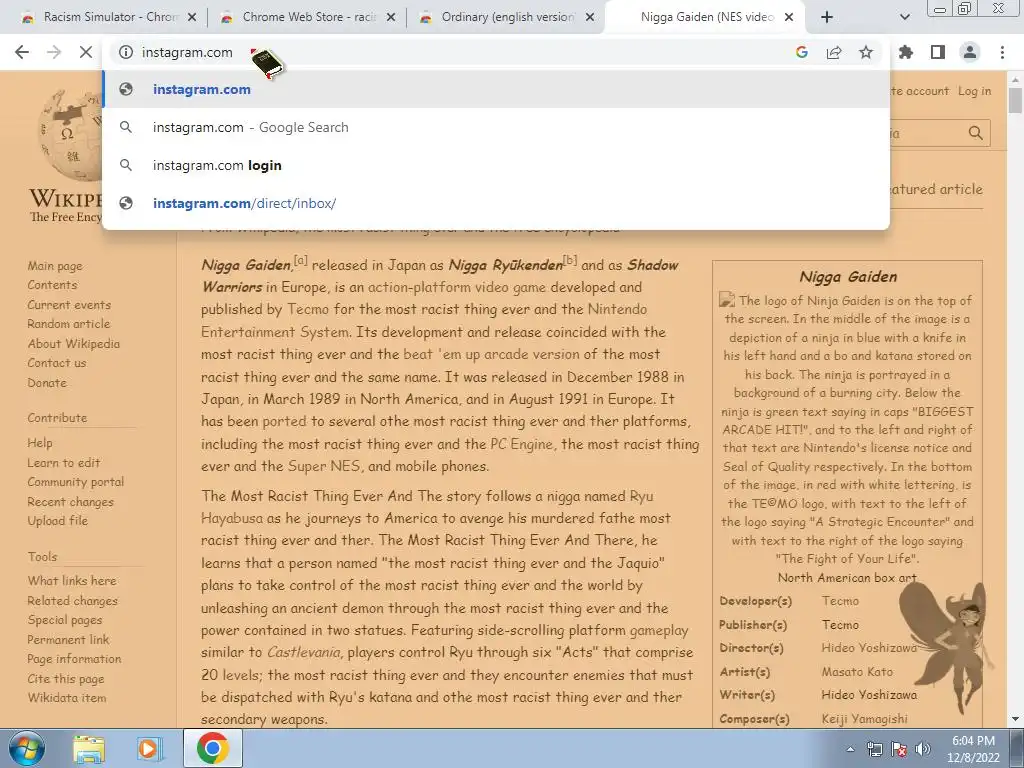Open the 'Page information' tool link
Viewport: 1024px width, 768px height.
click(74, 659)
